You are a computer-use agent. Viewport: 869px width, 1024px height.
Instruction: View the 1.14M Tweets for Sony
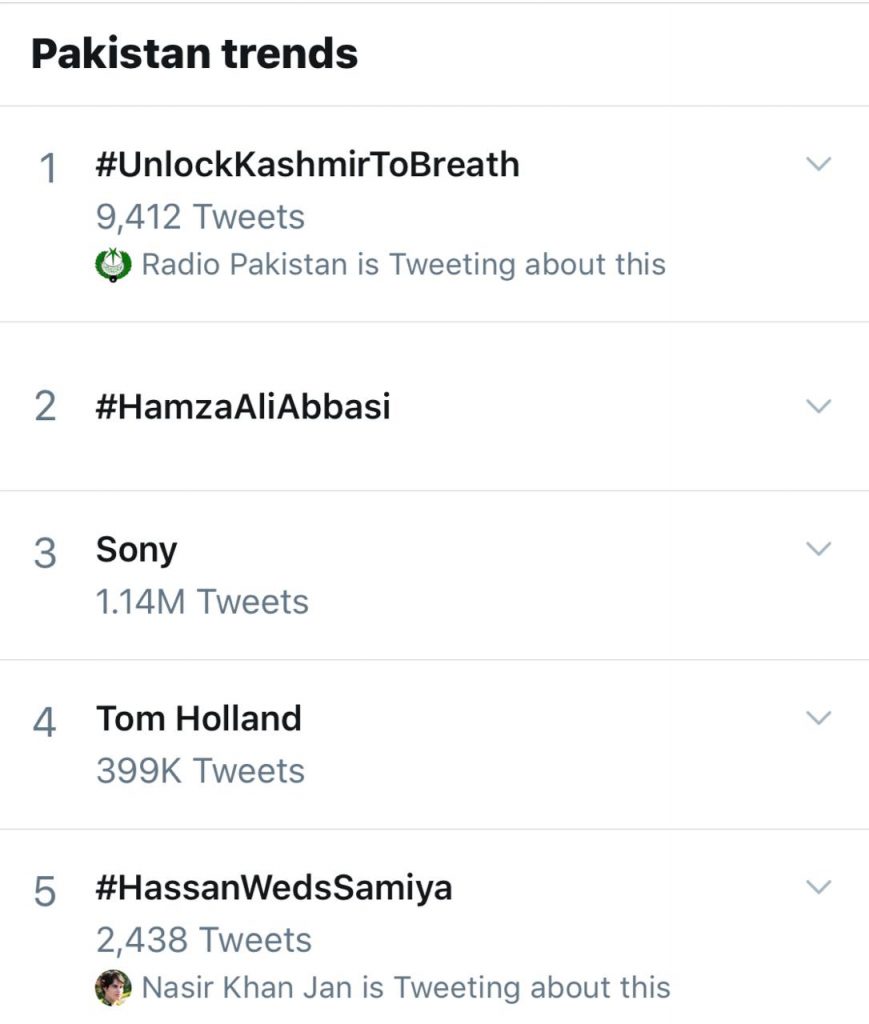(x=202, y=602)
